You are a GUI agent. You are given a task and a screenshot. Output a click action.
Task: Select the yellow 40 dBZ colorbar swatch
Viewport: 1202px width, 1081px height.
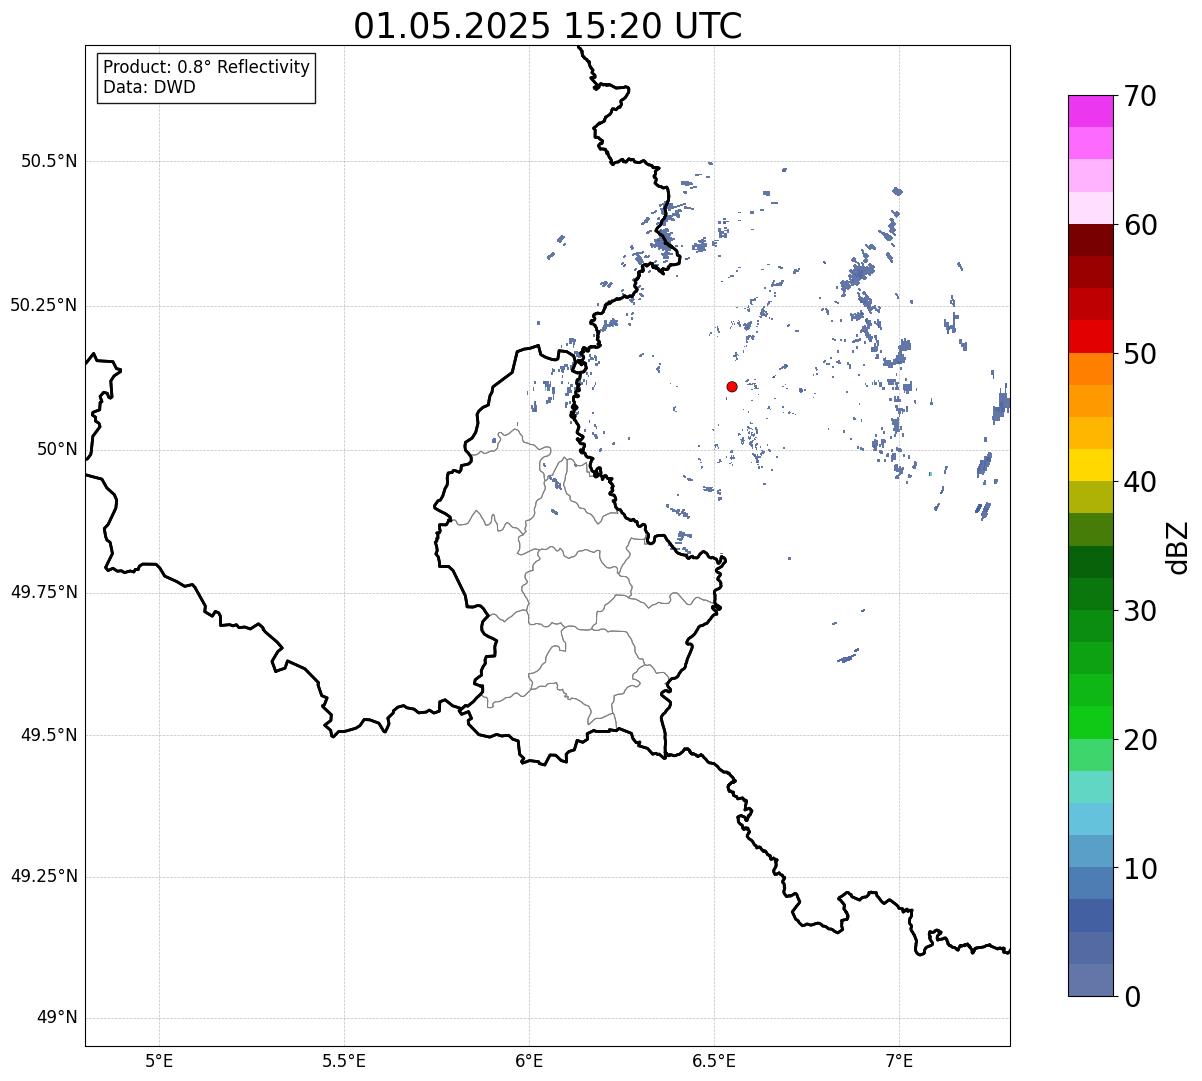coord(1091,465)
